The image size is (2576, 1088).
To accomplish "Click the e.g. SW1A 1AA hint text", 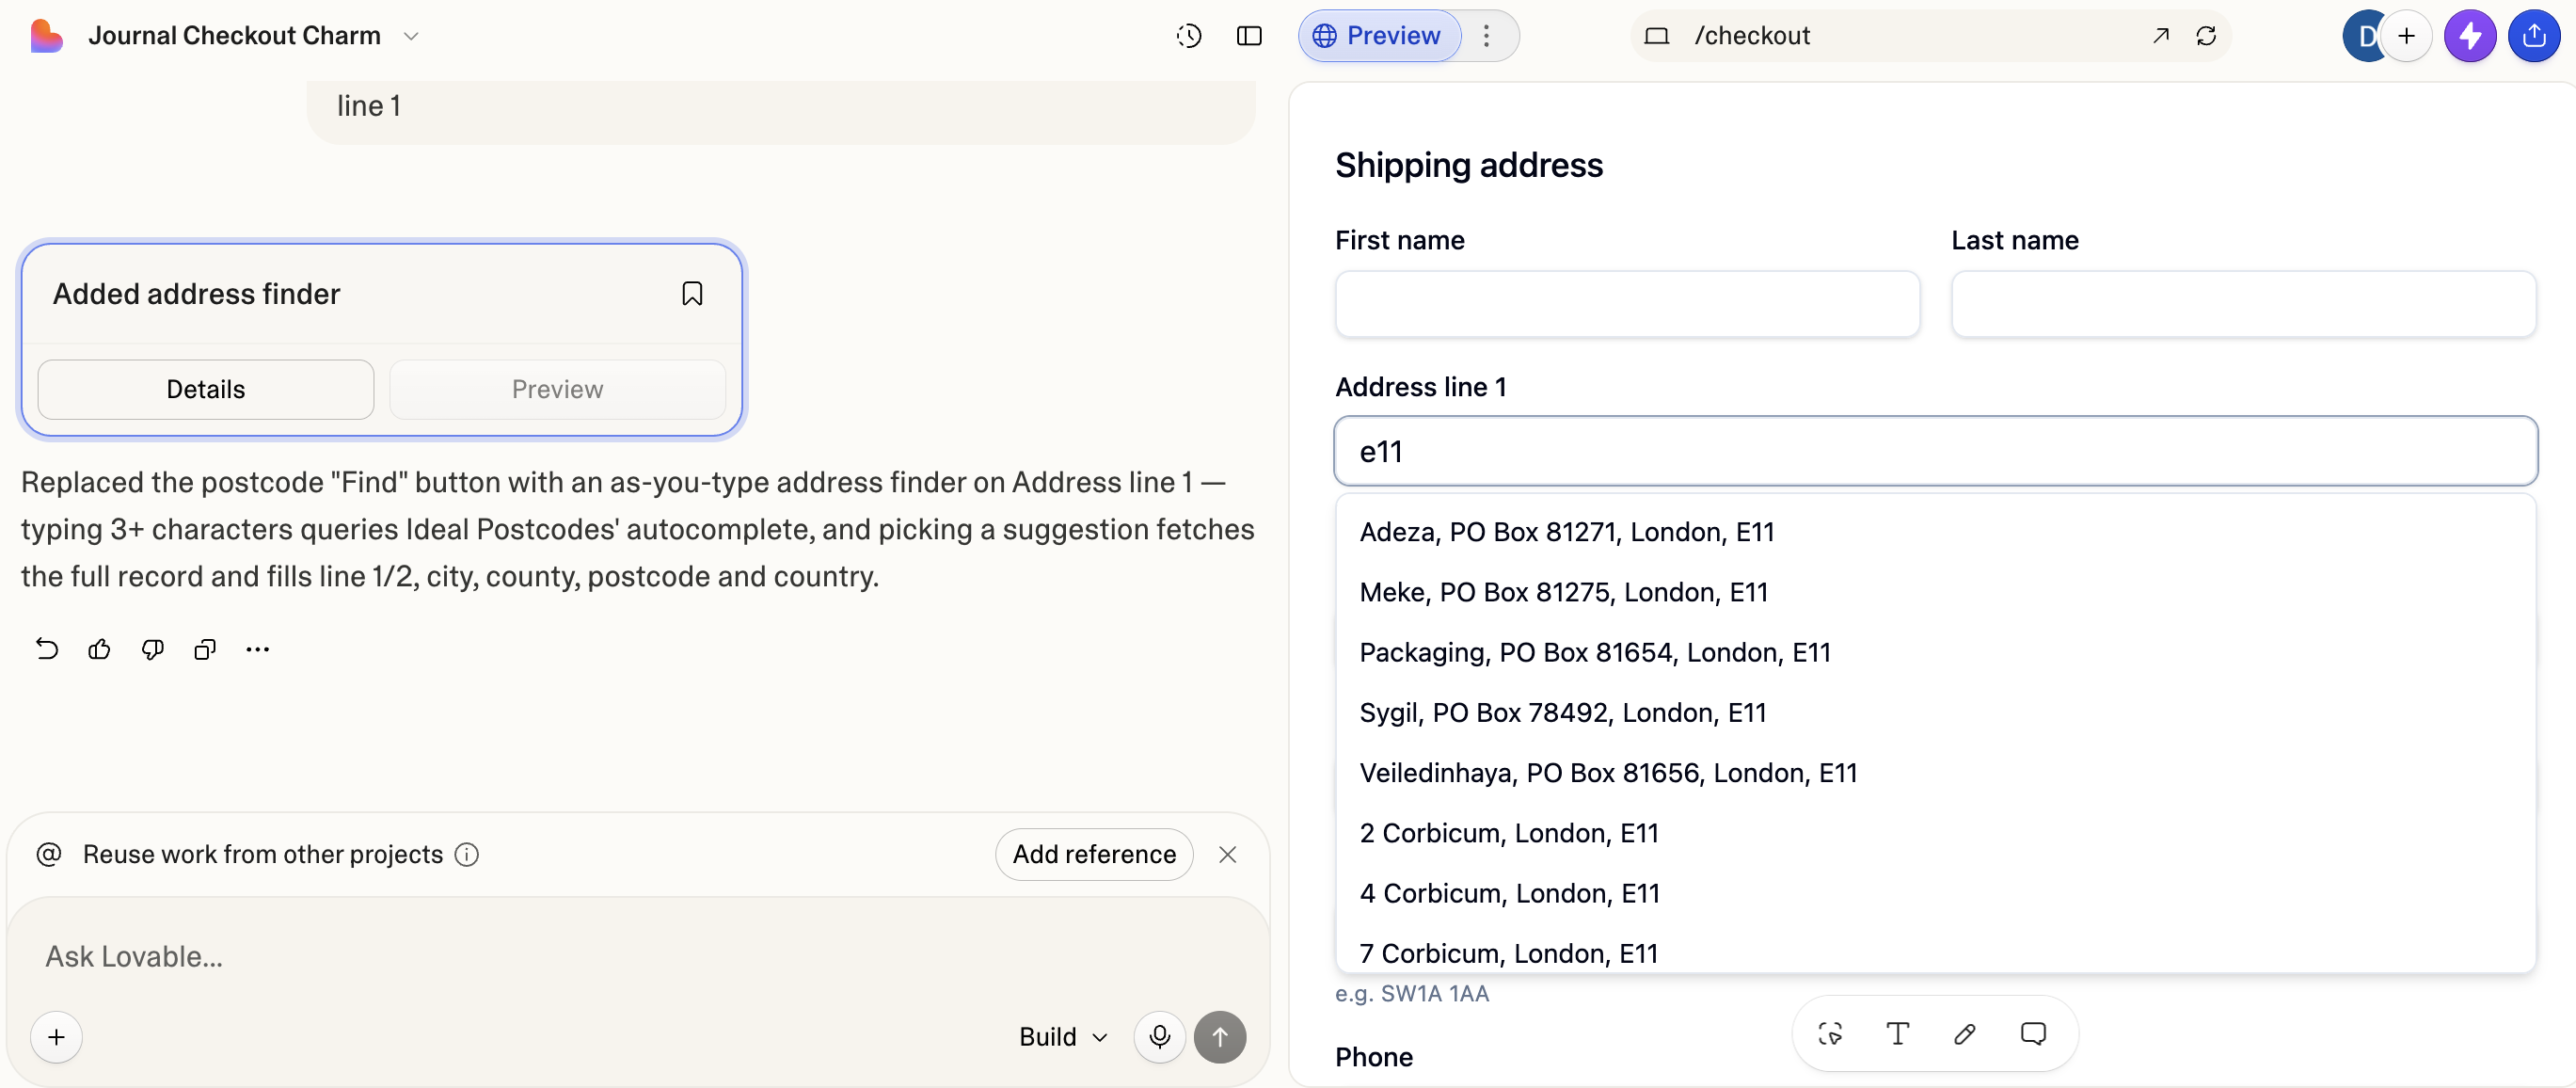I will [x=1412, y=994].
